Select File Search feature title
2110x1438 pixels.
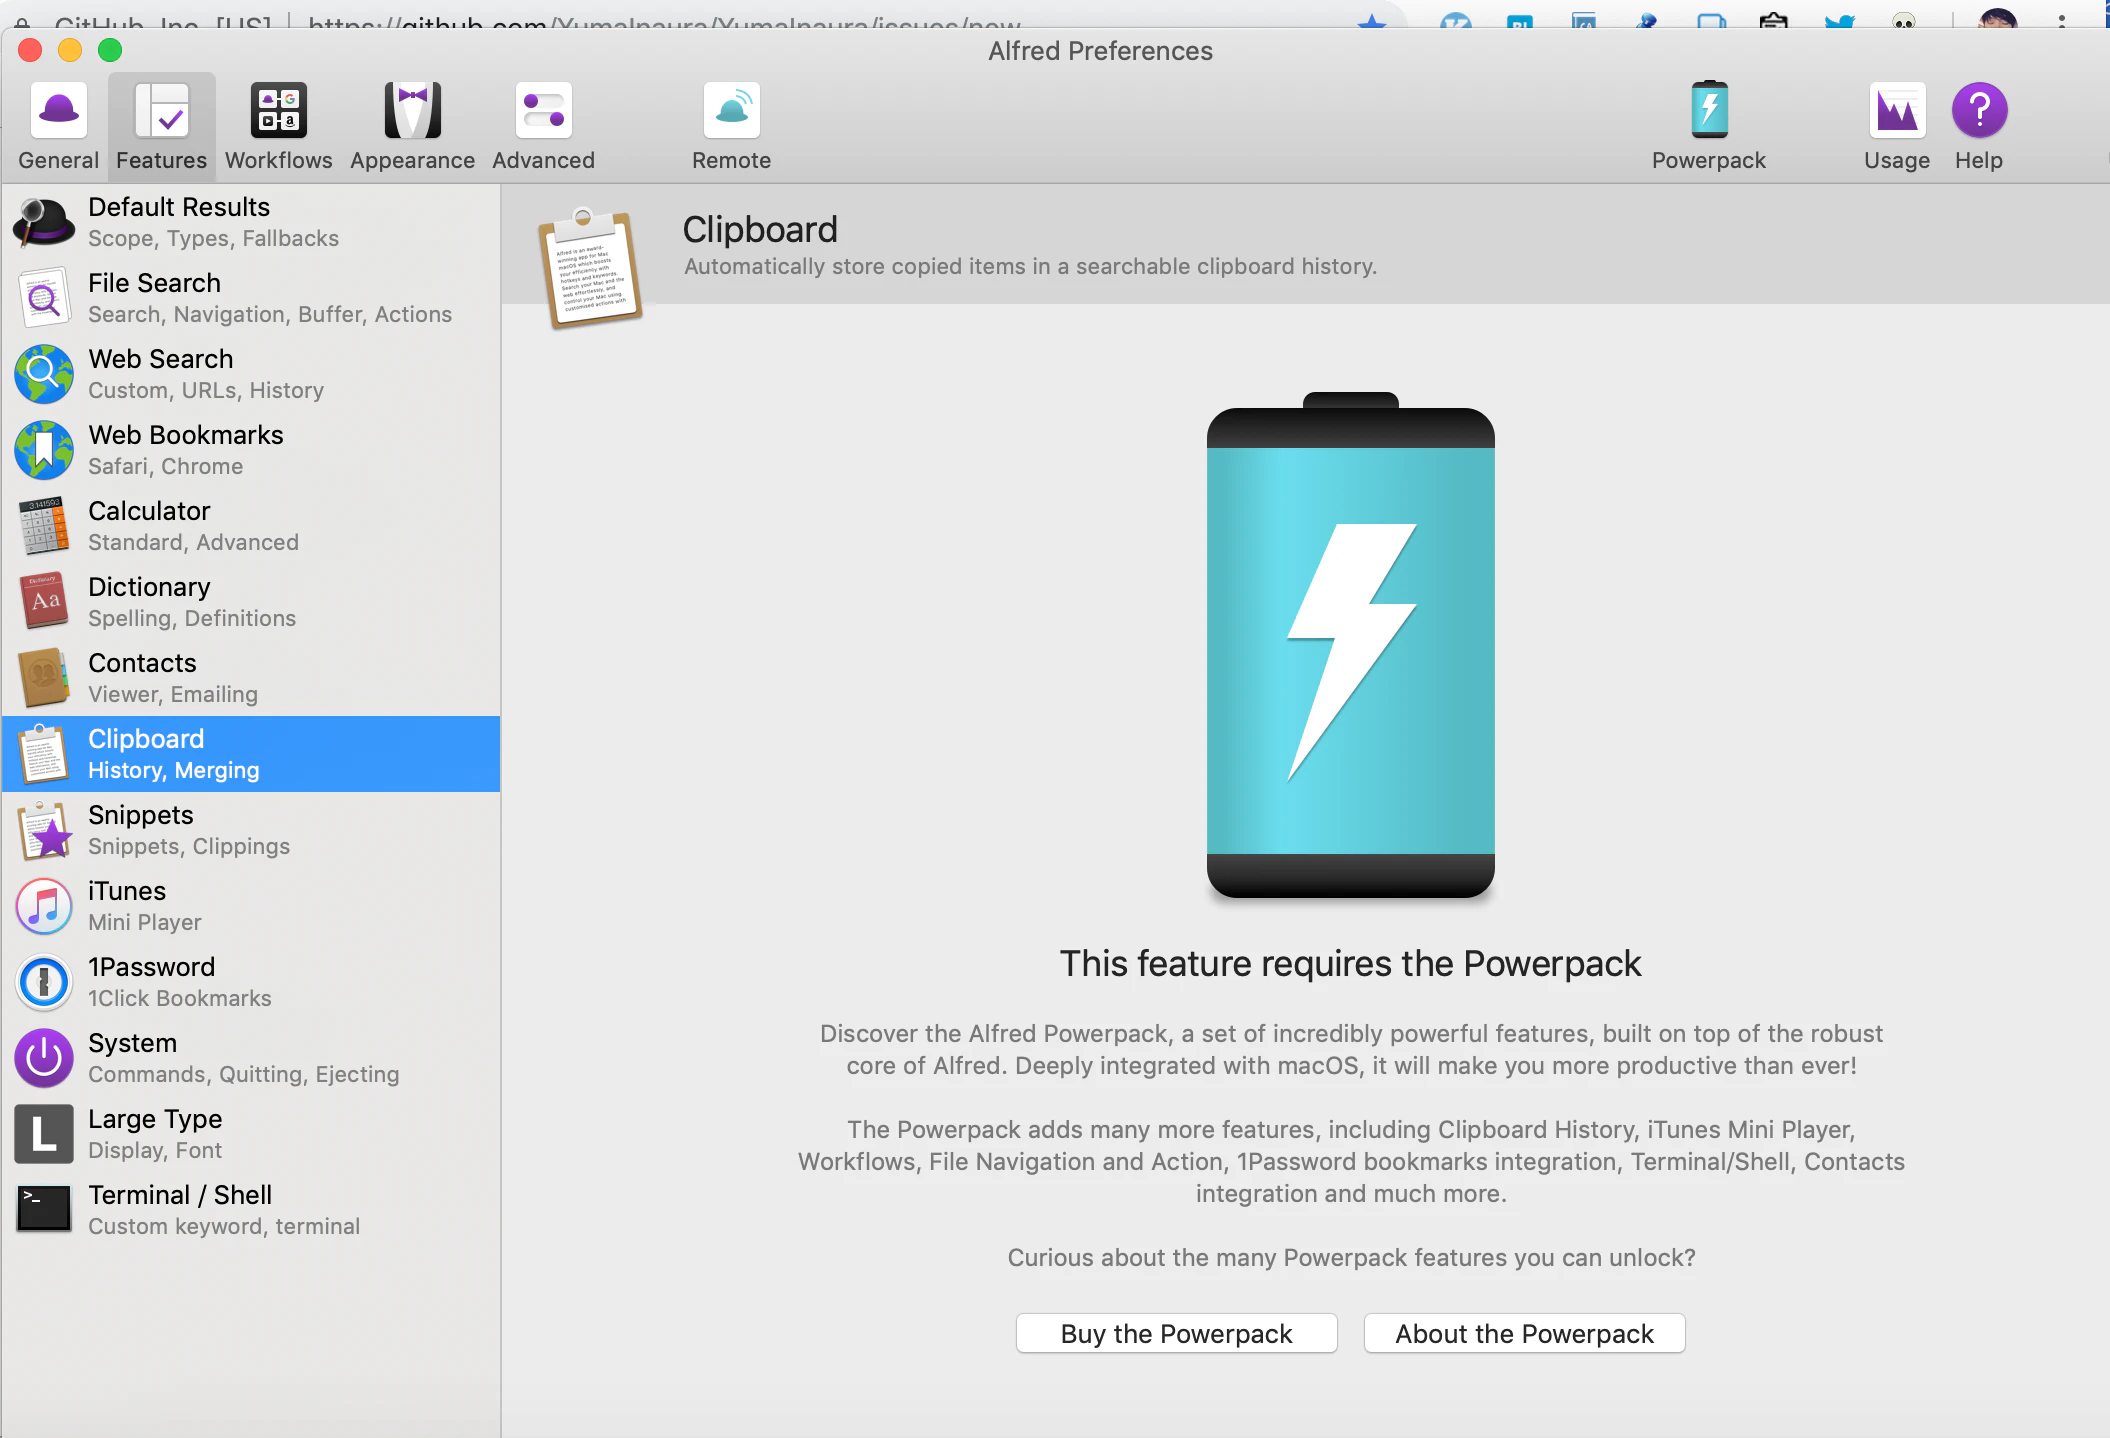click(x=154, y=283)
